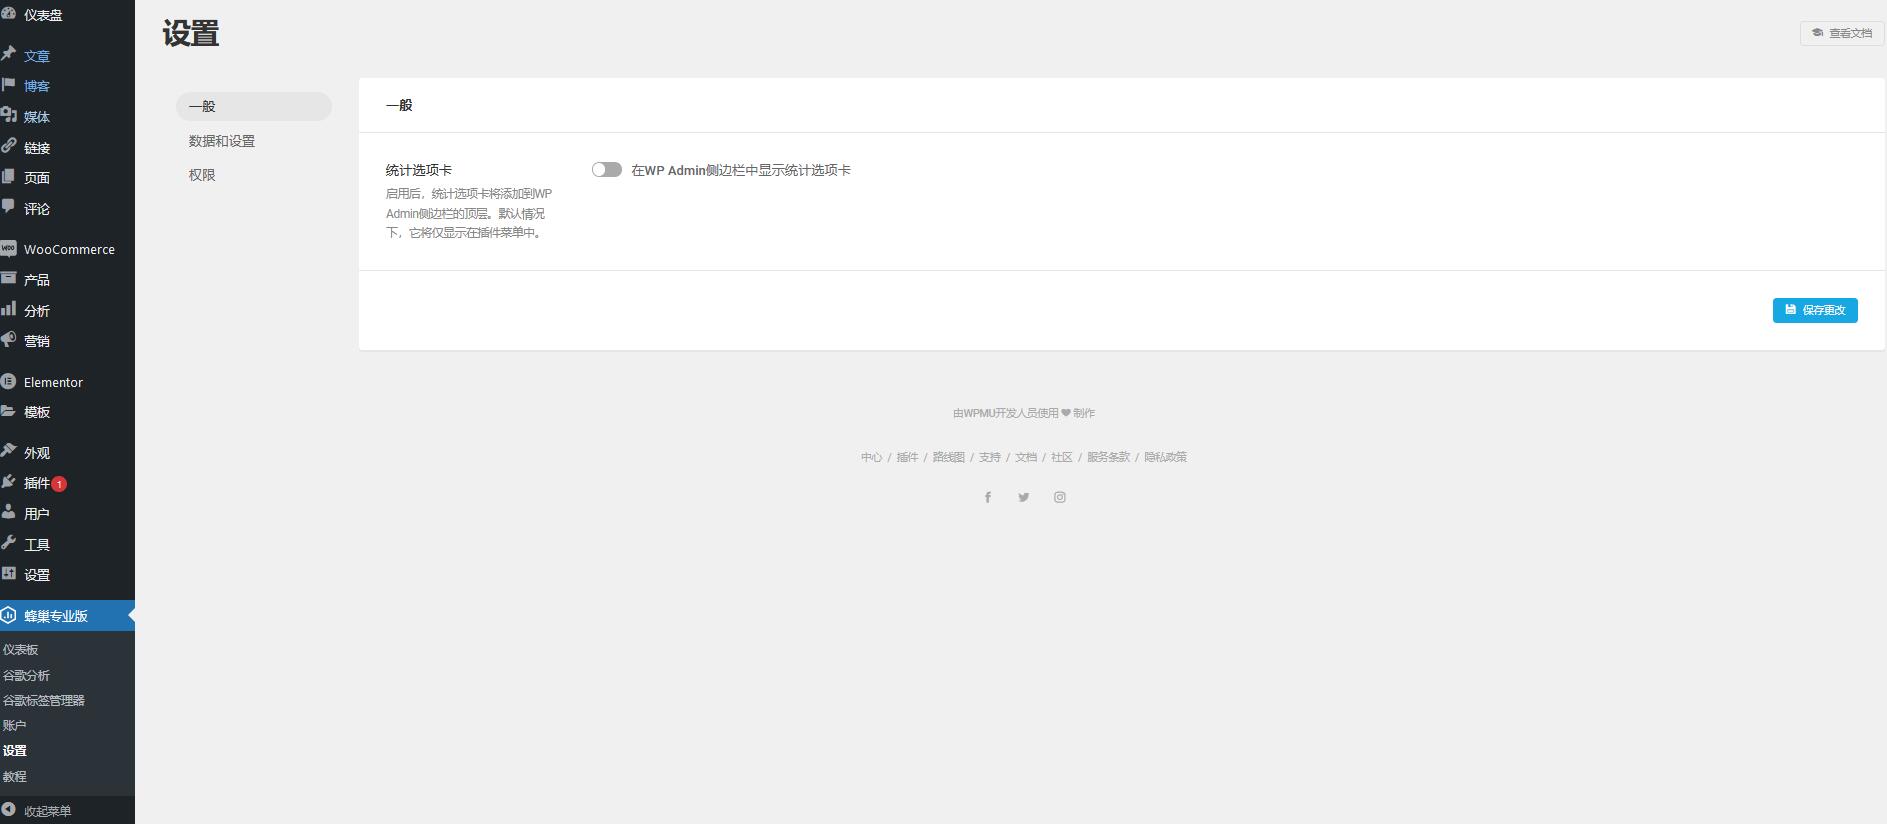Screen dimensions: 1887x824
Task: Open the Elementor menu label
Action: pyautogui.click(x=53, y=382)
